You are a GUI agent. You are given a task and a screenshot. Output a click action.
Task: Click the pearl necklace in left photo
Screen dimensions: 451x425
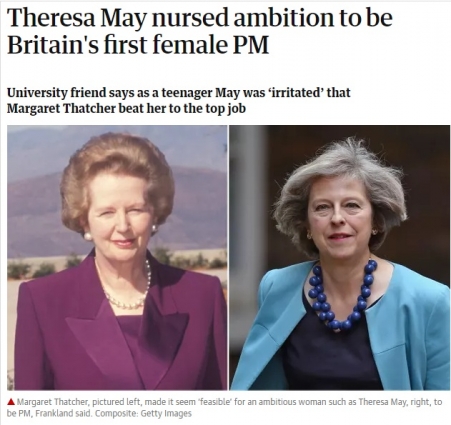coord(126,286)
